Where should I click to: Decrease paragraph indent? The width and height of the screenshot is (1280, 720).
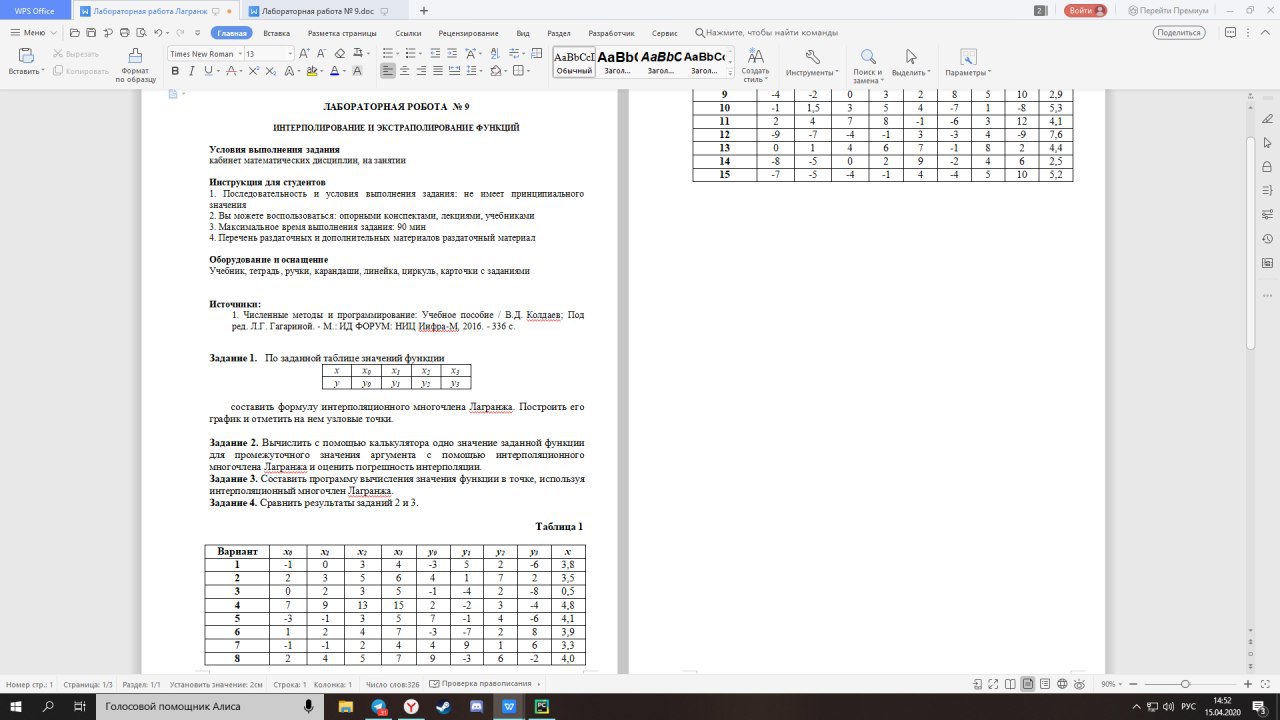(437, 54)
